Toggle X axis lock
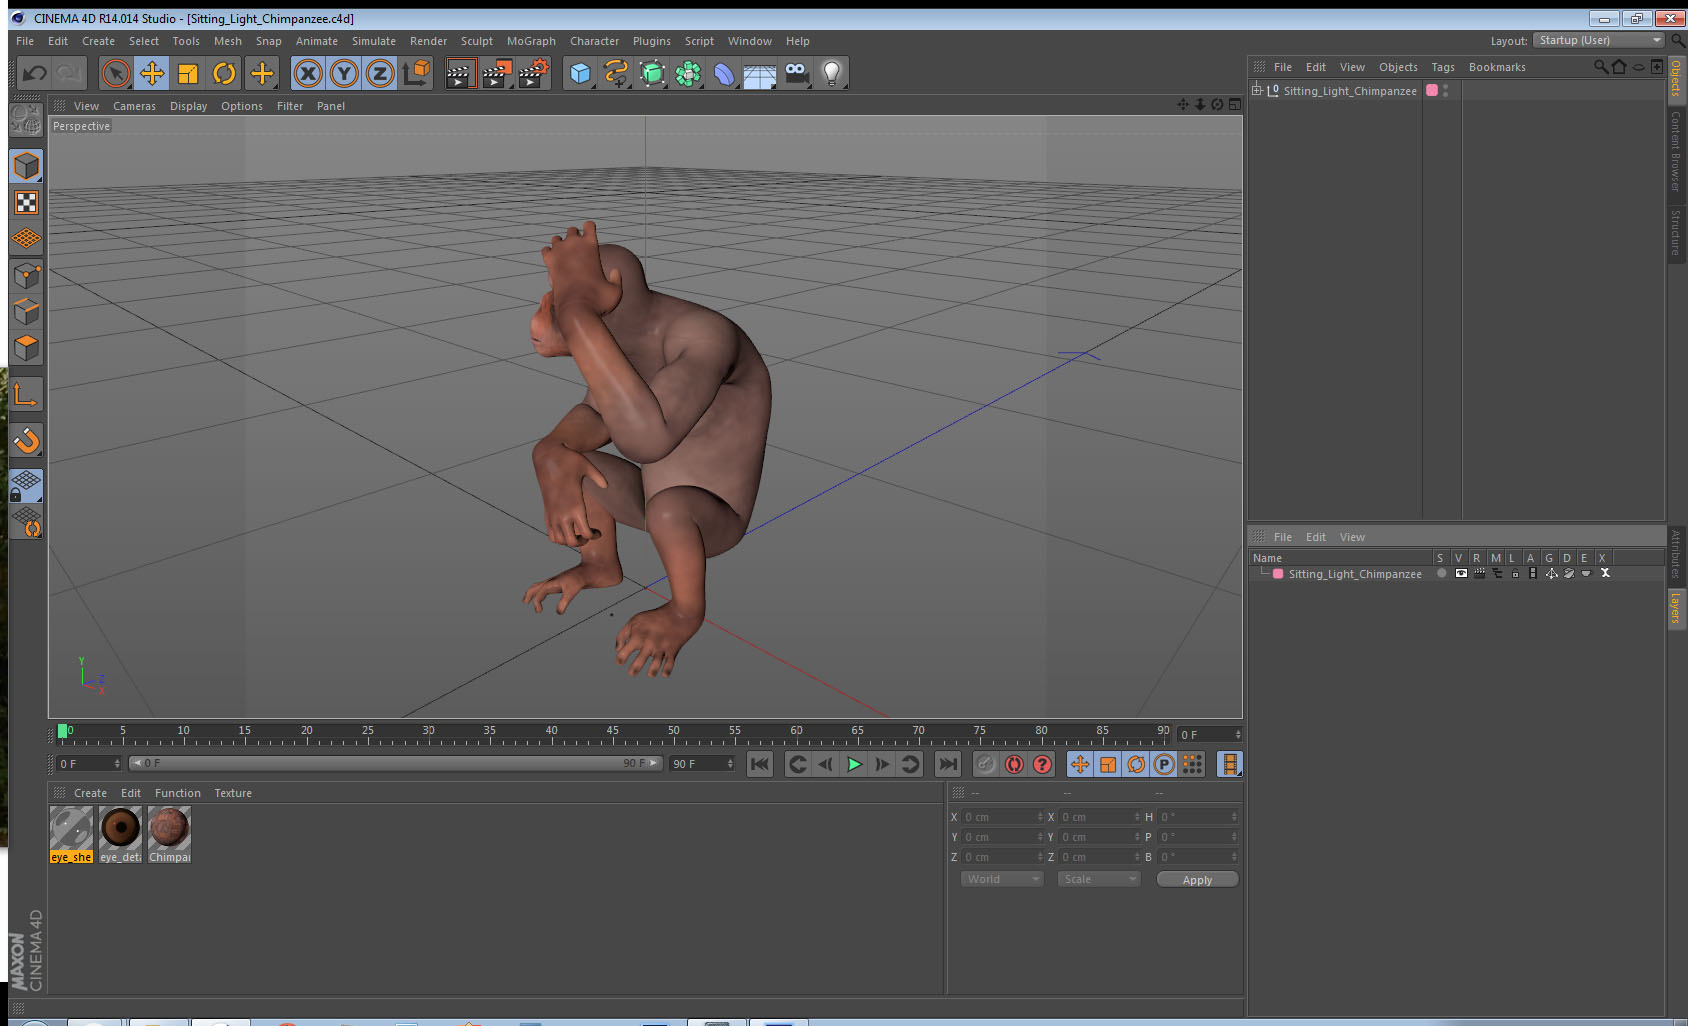Image resolution: width=1688 pixels, height=1026 pixels. [308, 73]
